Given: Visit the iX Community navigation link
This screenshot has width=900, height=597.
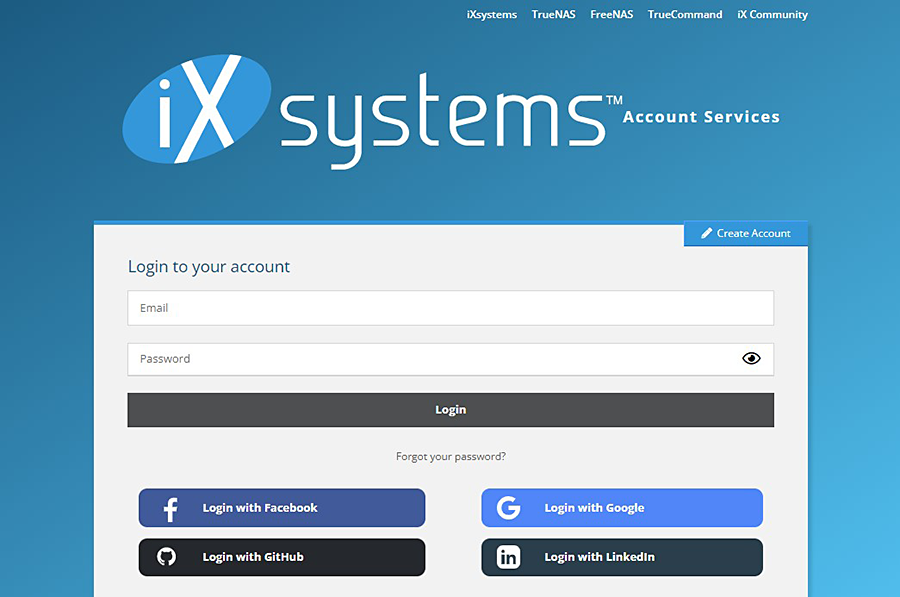Looking at the screenshot, I should pyautogui.click(x=772, y=15).
